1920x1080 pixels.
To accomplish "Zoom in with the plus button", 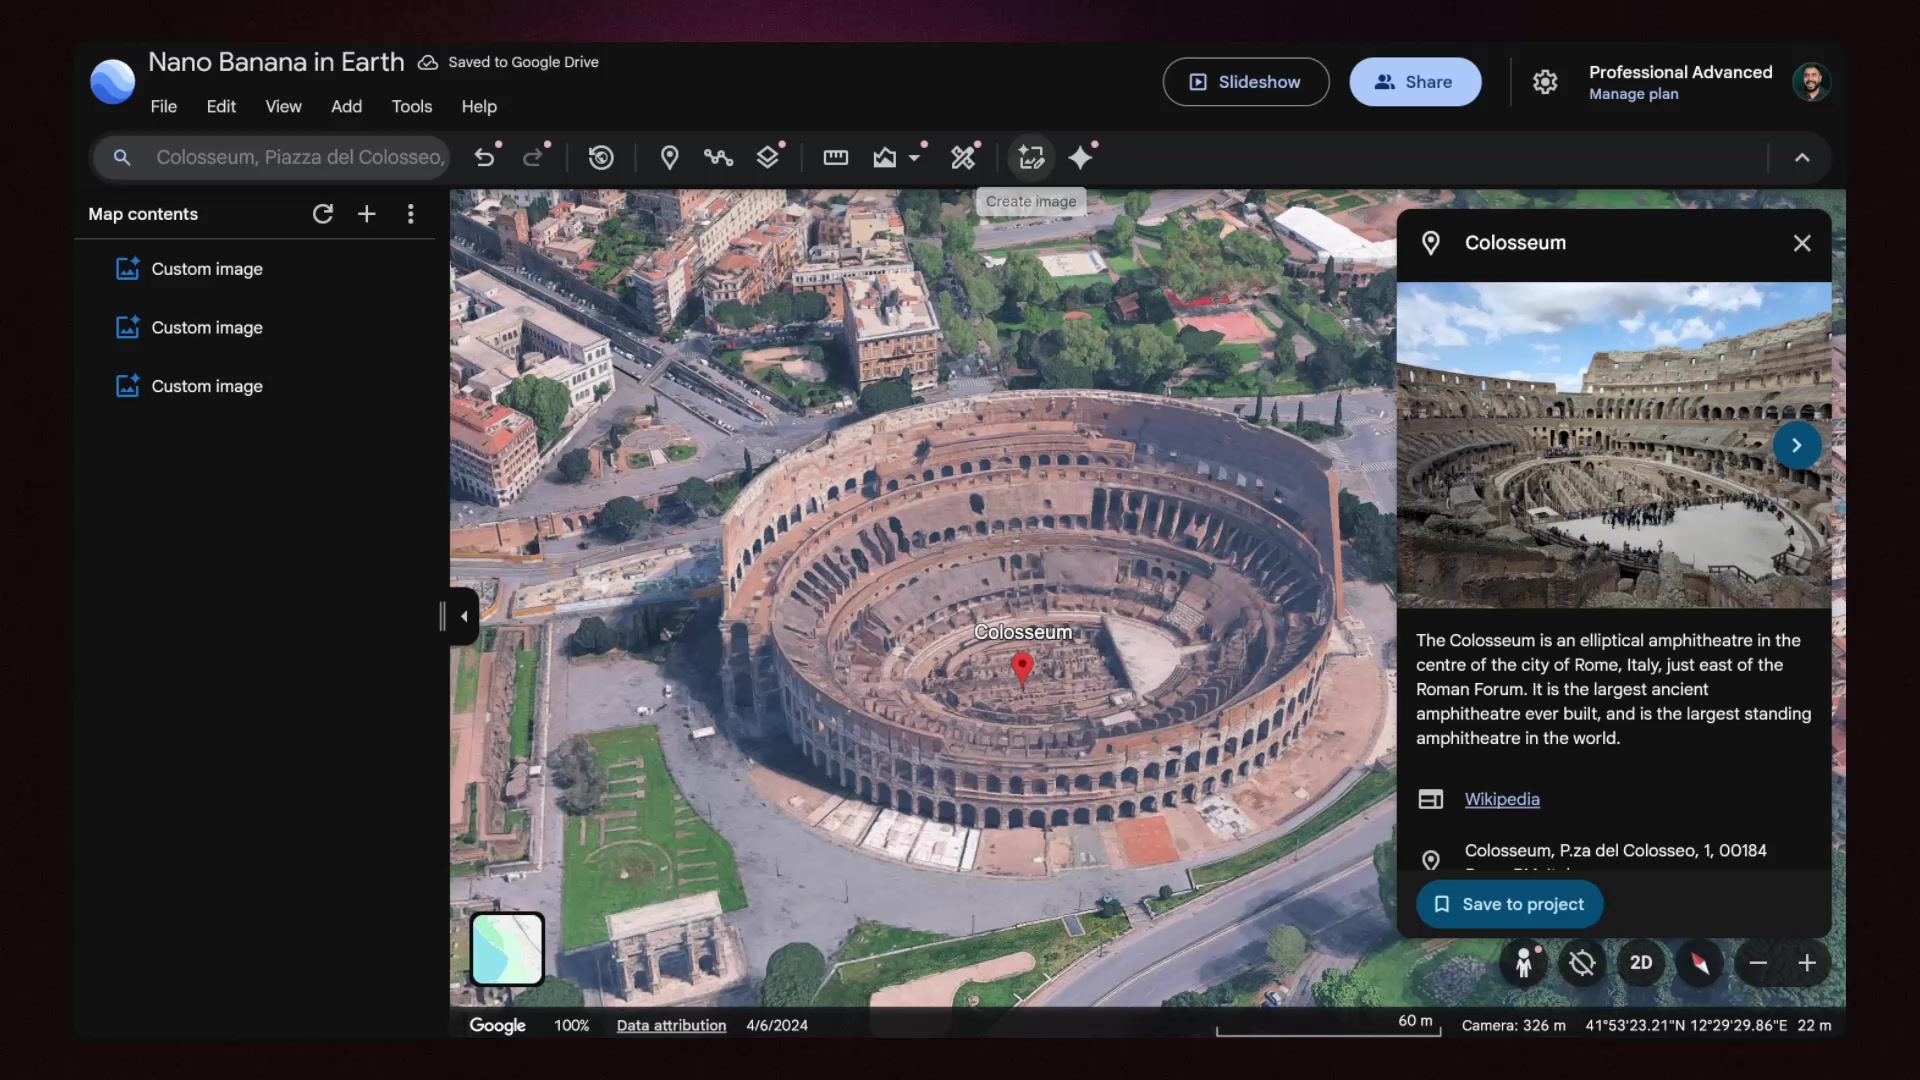I will (x=1807, y=963).
